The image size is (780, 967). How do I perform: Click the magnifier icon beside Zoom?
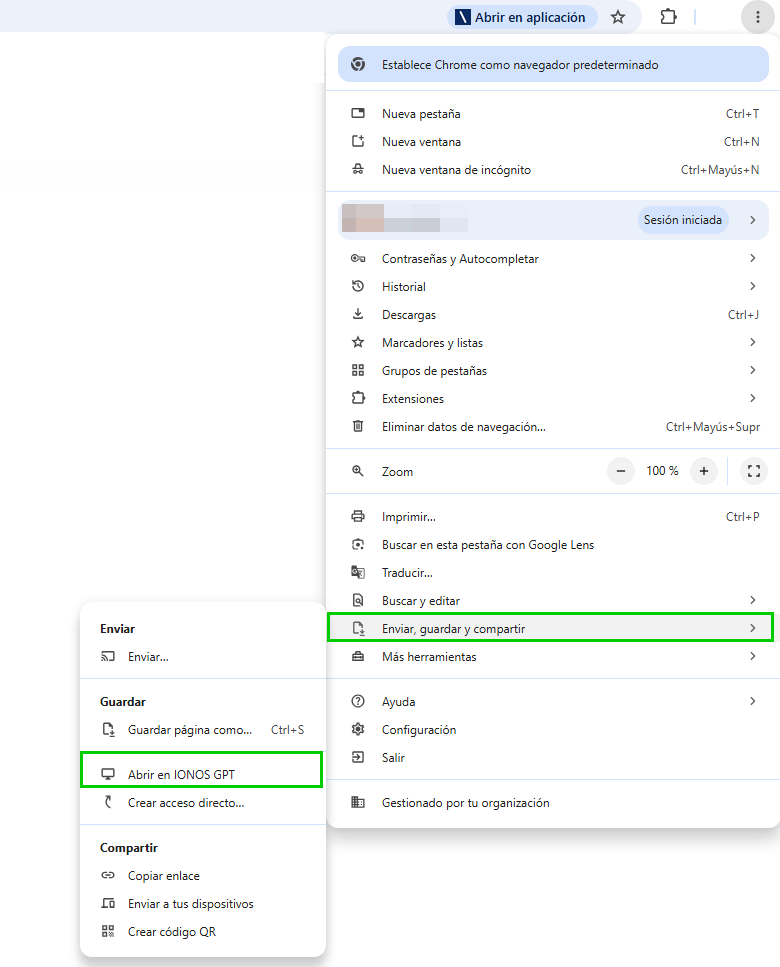tap(358, 471)
